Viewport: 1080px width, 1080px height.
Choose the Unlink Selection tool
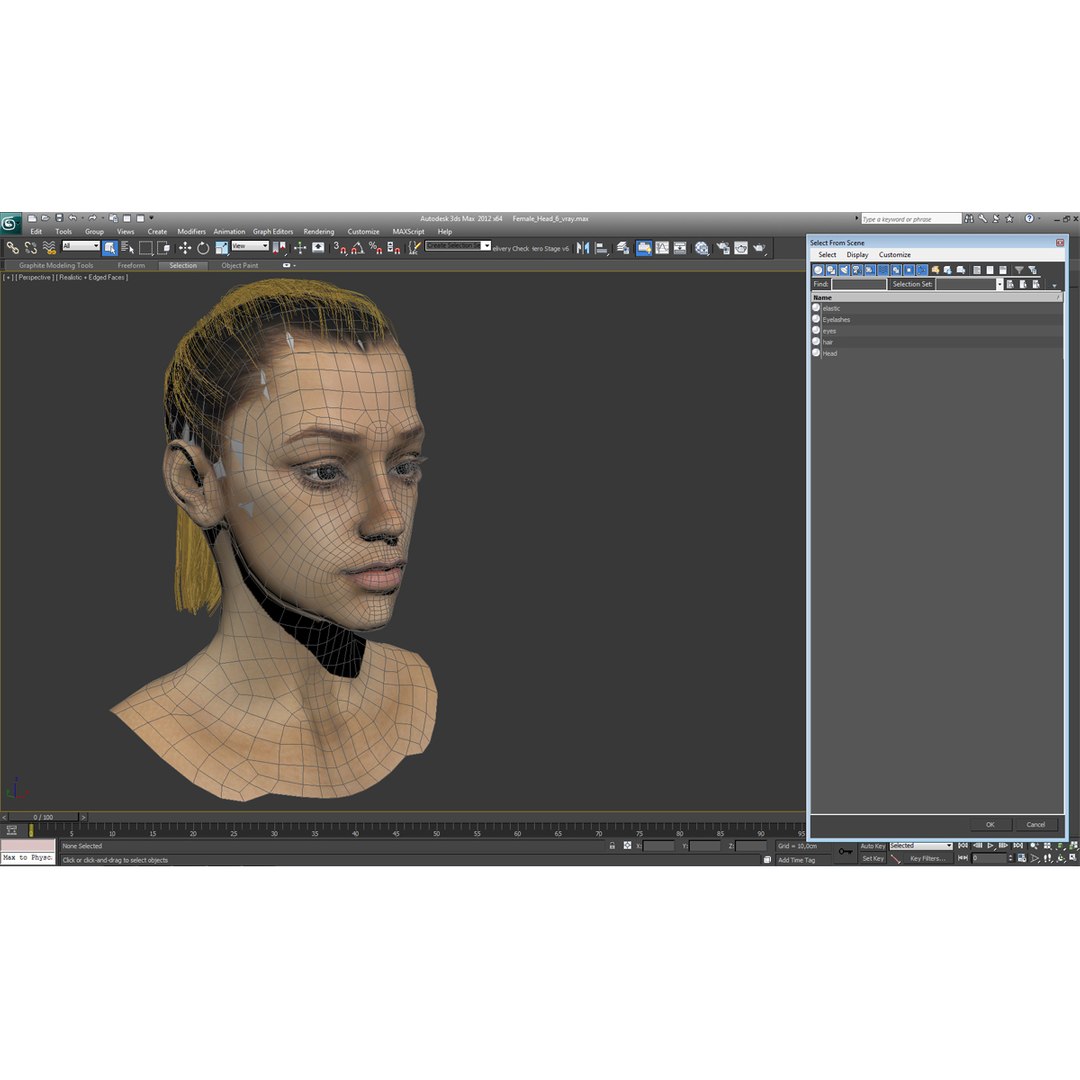[x=31, y=248]
